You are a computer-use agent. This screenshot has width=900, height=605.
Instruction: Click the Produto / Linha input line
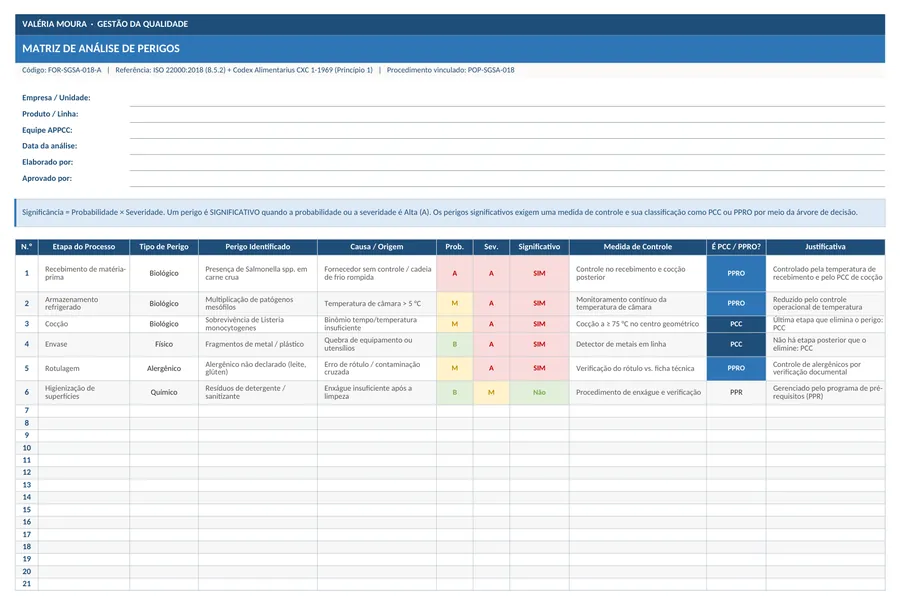point(507,114)
